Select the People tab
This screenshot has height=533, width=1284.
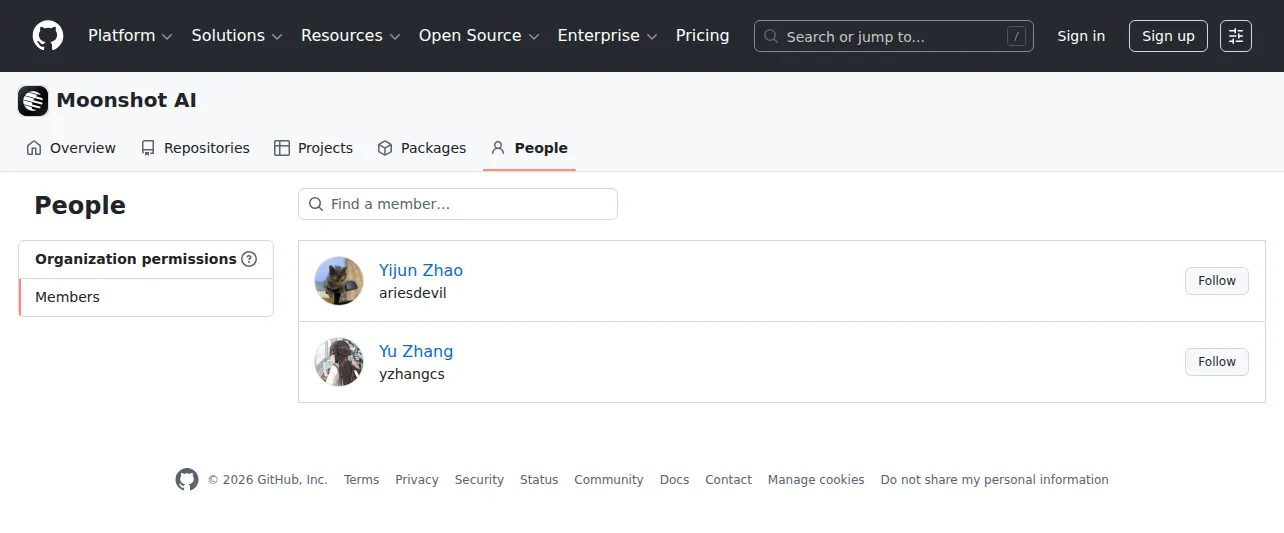click(x=529, y=148)
